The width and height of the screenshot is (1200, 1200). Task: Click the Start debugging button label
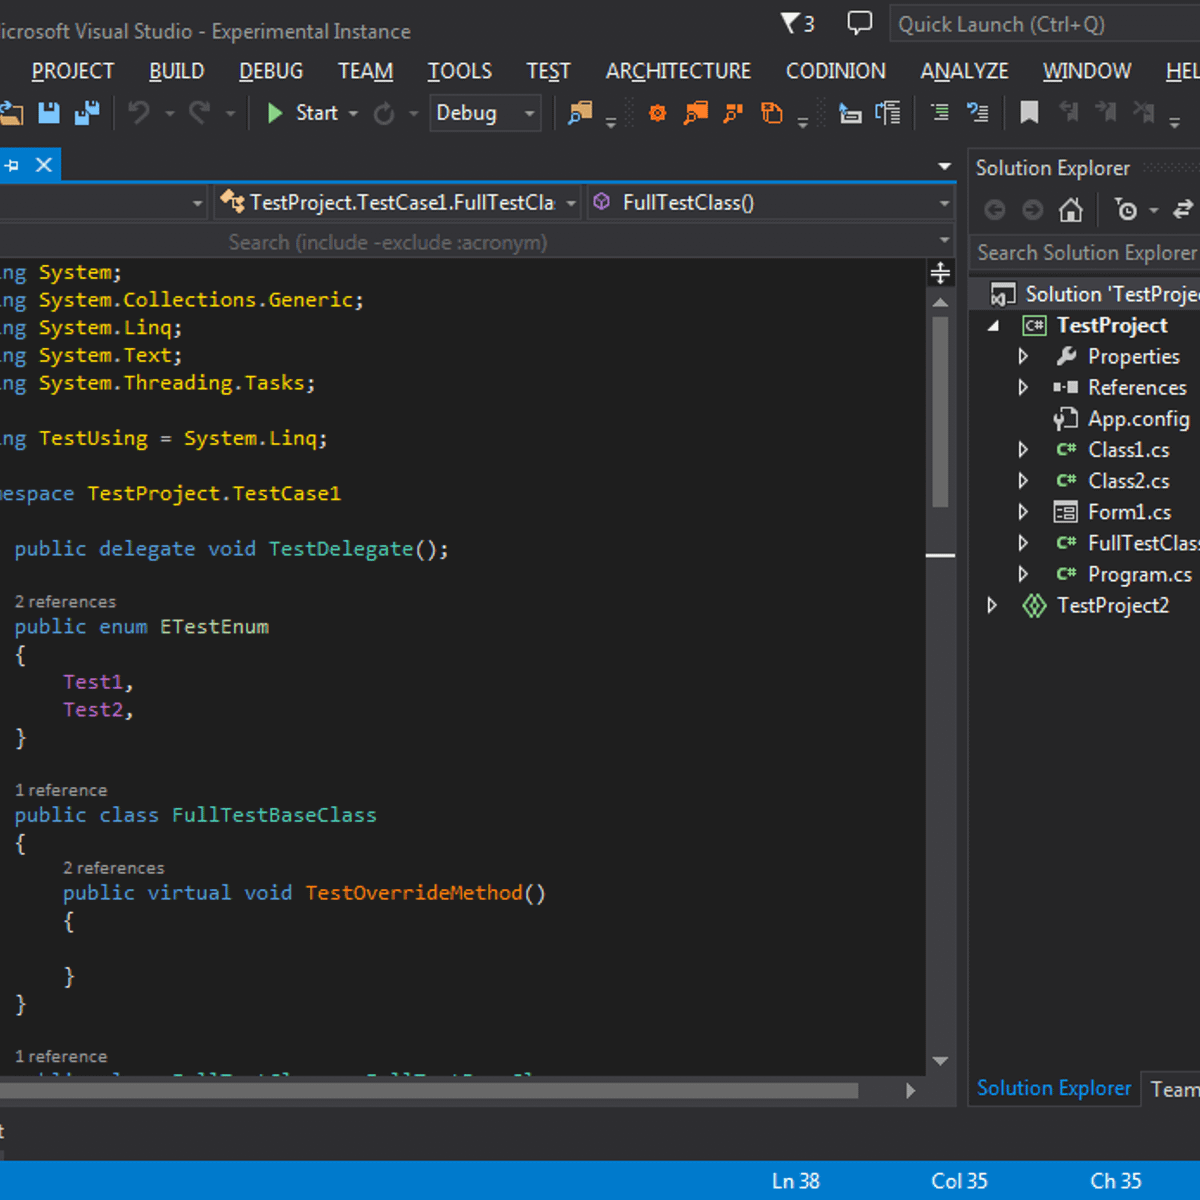317,113
